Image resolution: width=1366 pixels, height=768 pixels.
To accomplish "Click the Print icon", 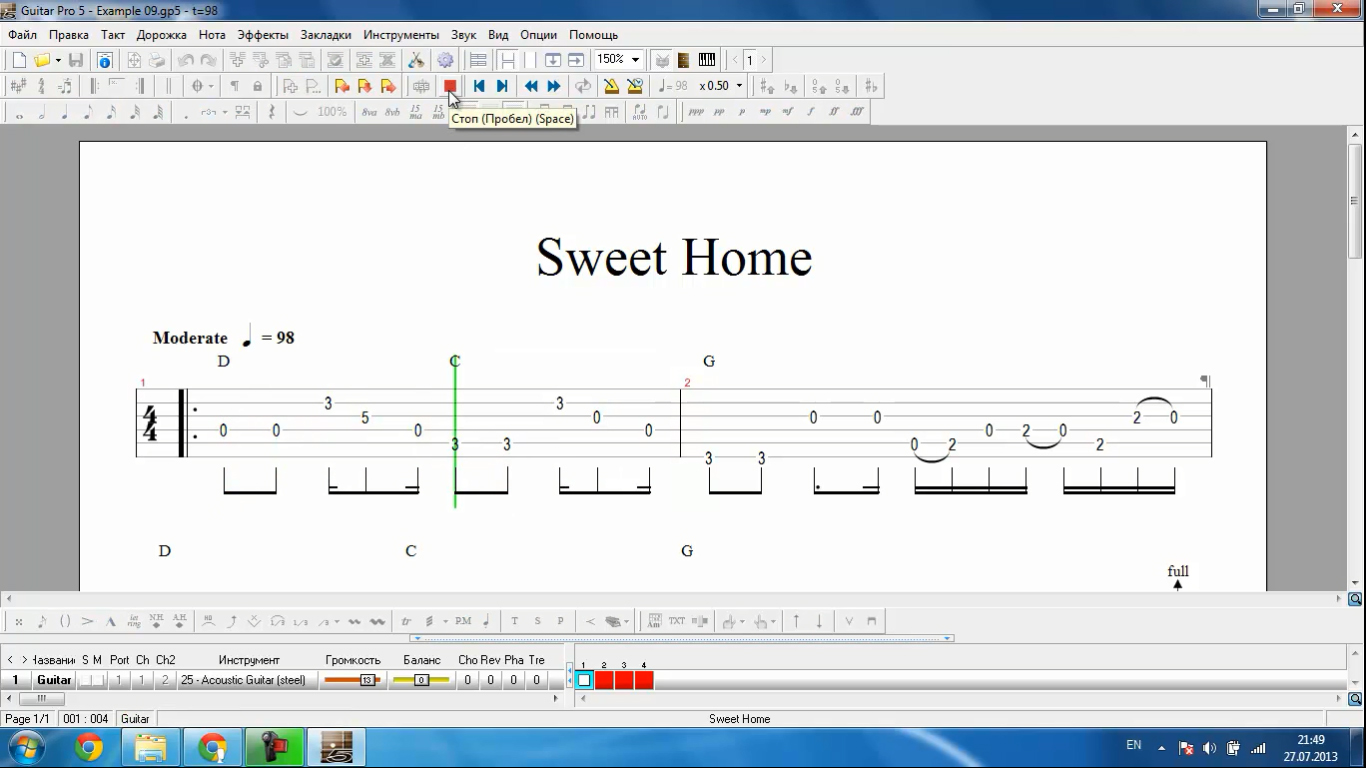I will [157, 60].
